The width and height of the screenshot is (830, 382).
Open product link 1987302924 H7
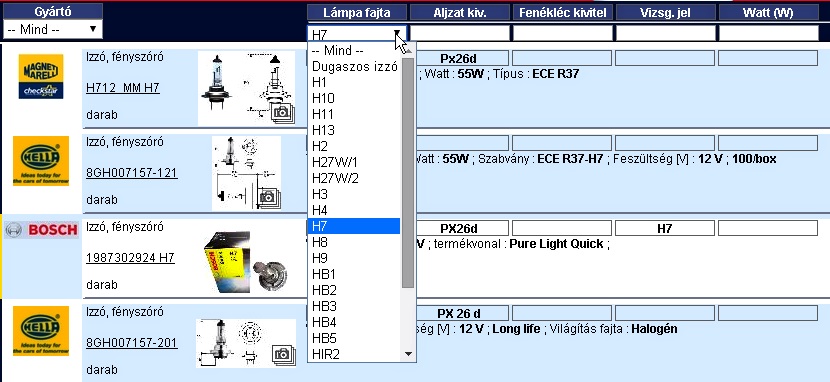(x=130, y=258)
